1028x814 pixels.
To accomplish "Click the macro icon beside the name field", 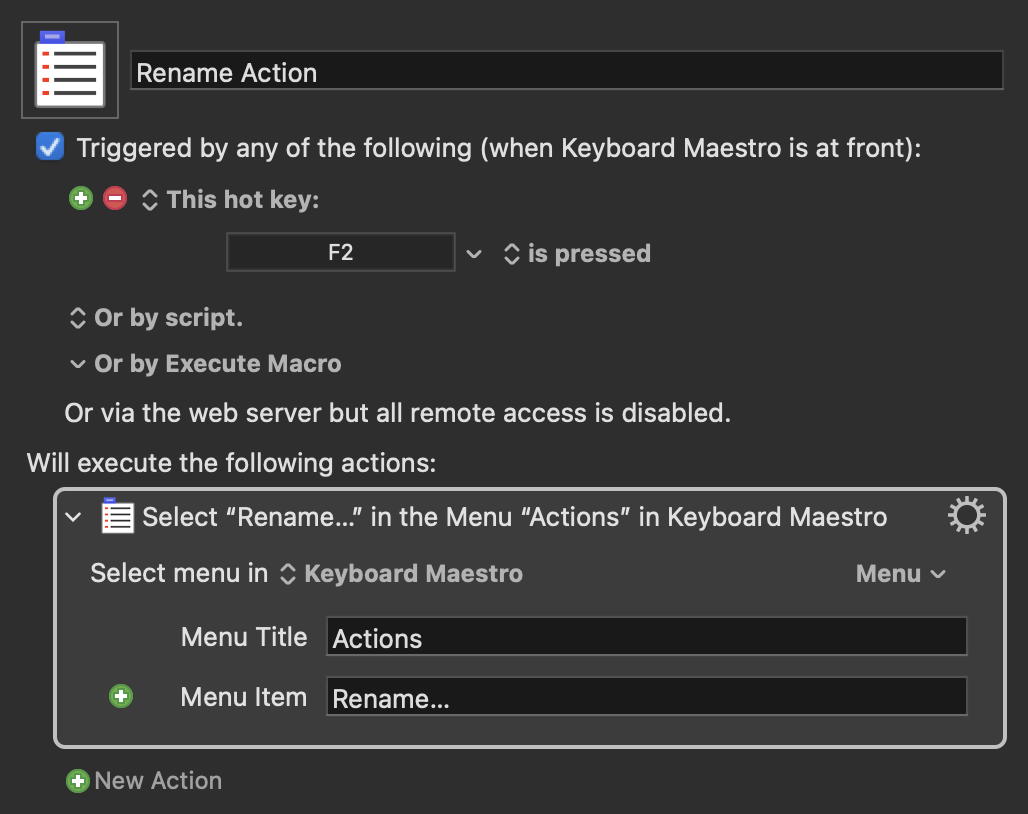I will click(x=69, y=69).
